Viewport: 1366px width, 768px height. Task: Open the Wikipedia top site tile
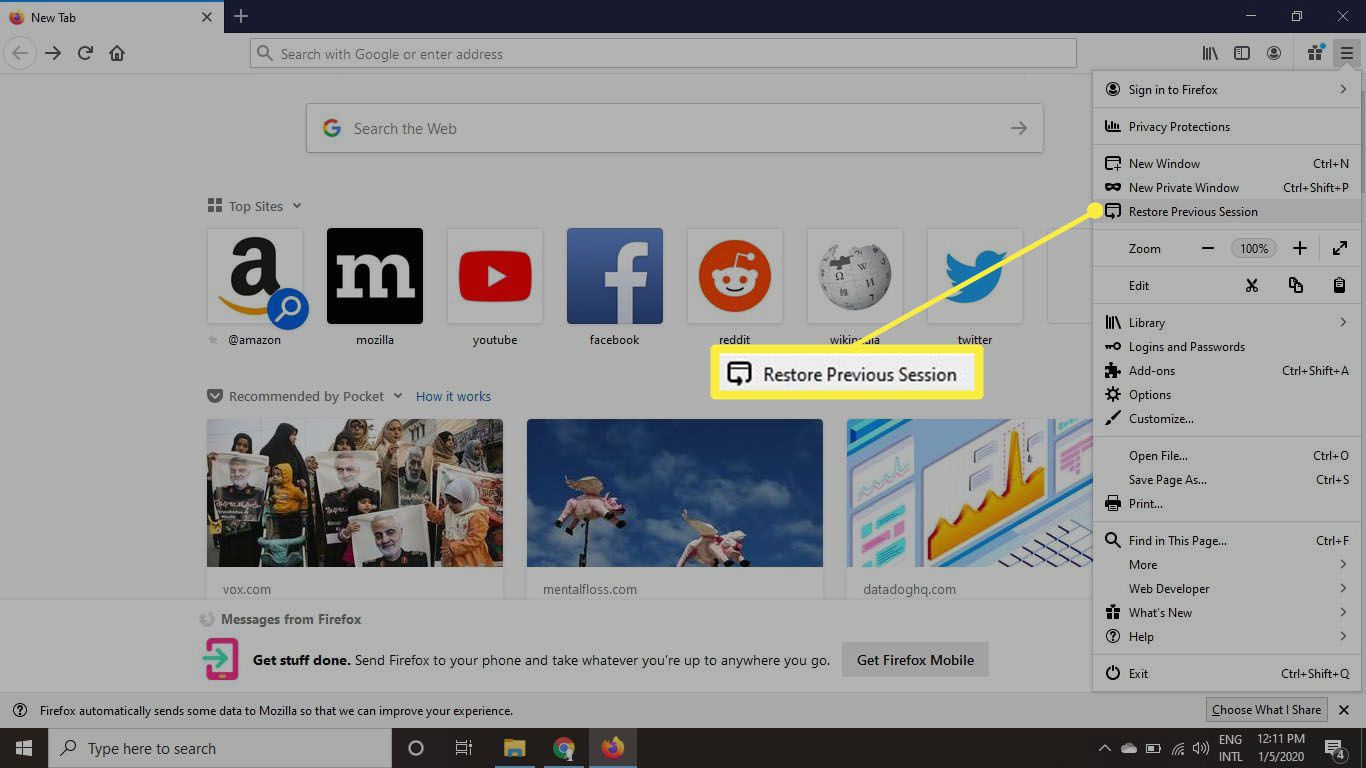855,276
